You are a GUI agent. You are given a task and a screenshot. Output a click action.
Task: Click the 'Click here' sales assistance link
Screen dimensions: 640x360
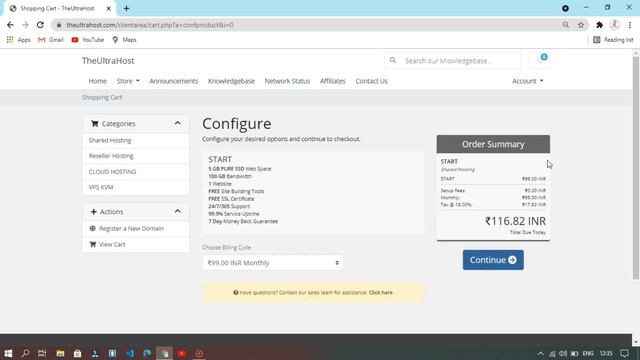(x=380, y=293)
